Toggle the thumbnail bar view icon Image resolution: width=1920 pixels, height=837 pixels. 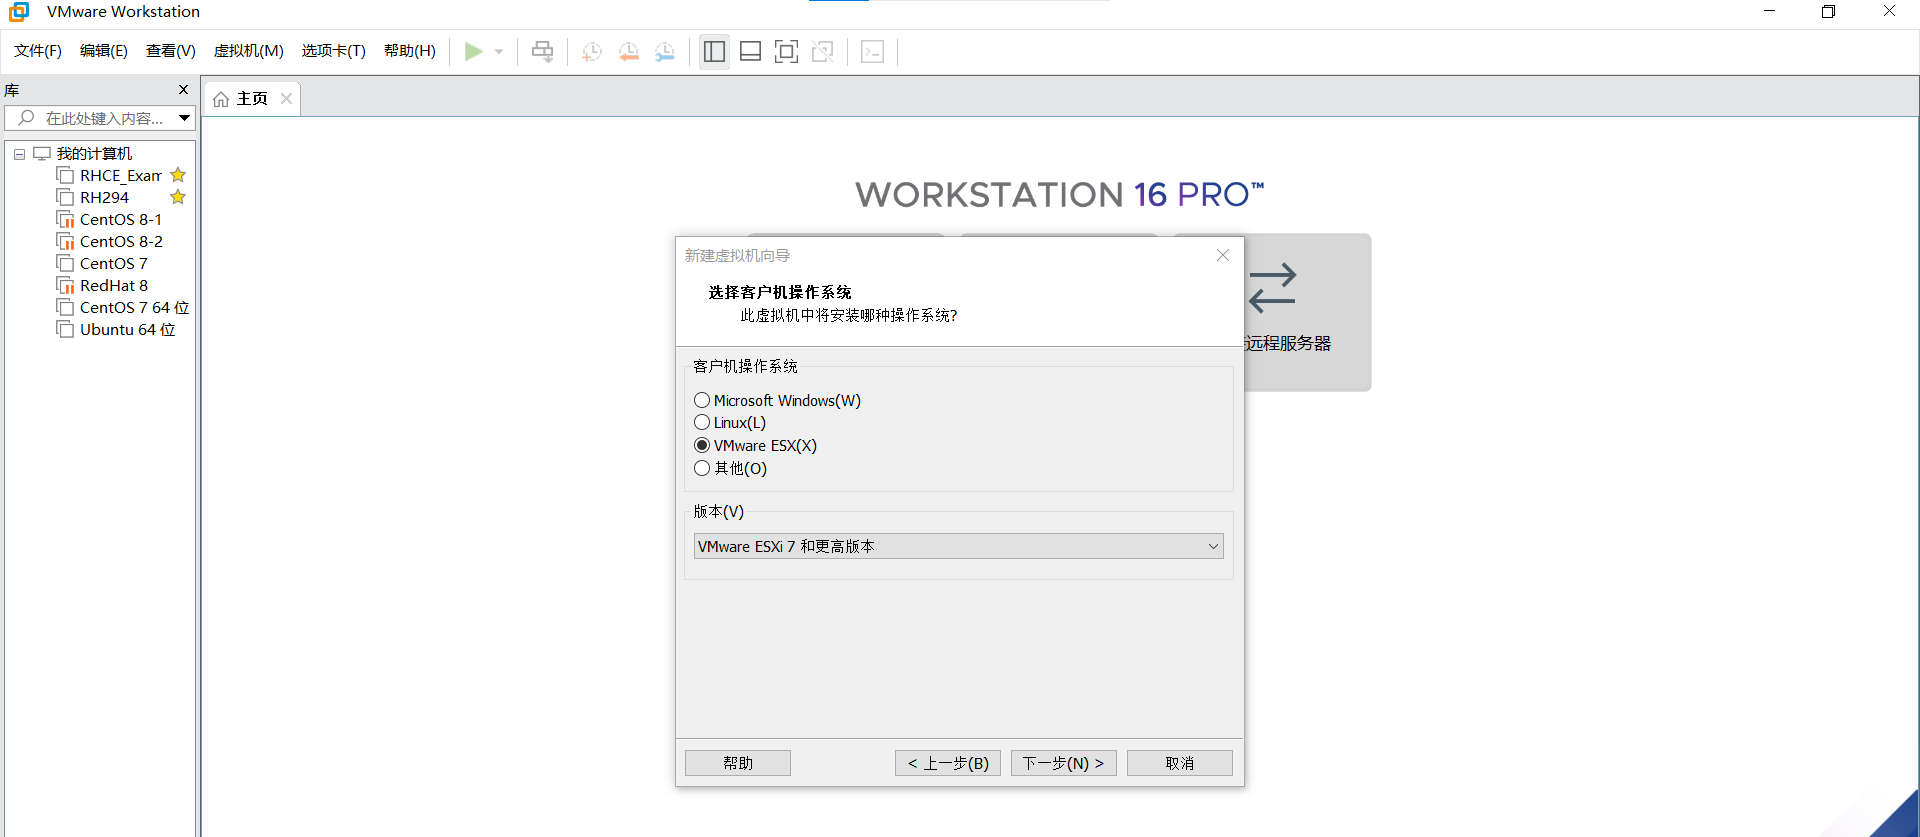(751, 51)
